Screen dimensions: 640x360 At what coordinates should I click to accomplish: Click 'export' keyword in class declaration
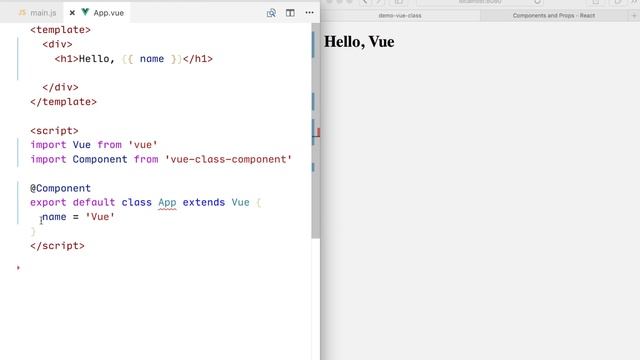click(x=48, y=202)
